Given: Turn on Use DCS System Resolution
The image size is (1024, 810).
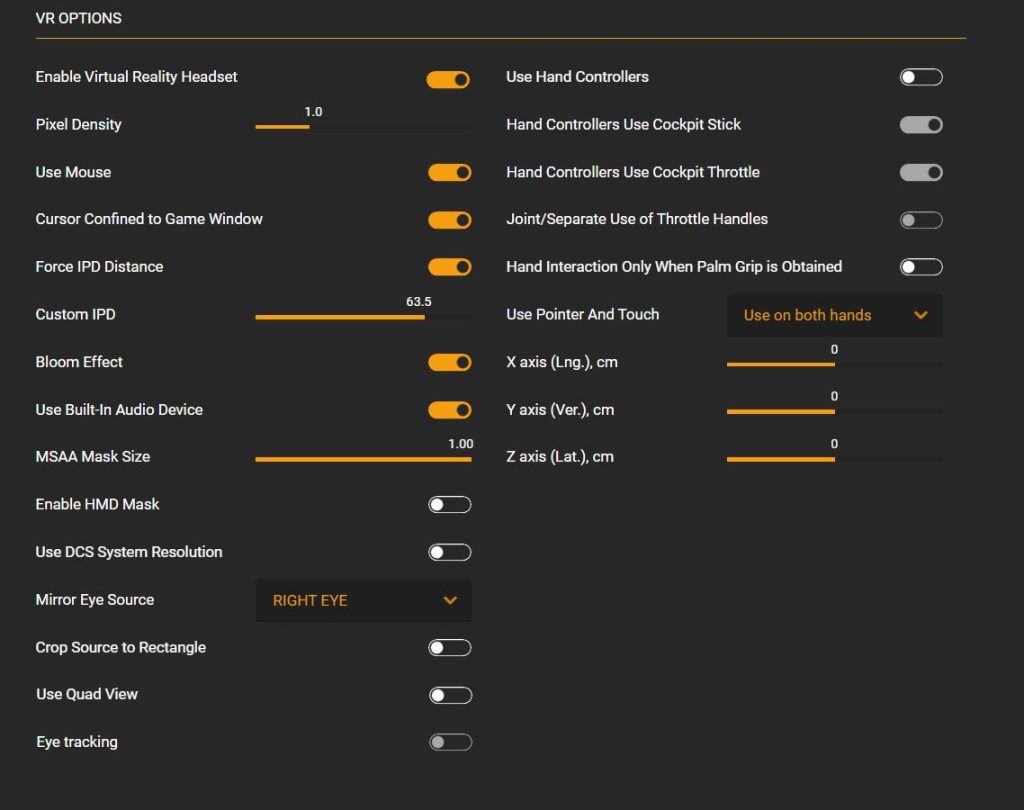Looking at the screenshot, I should coord(449,552).
